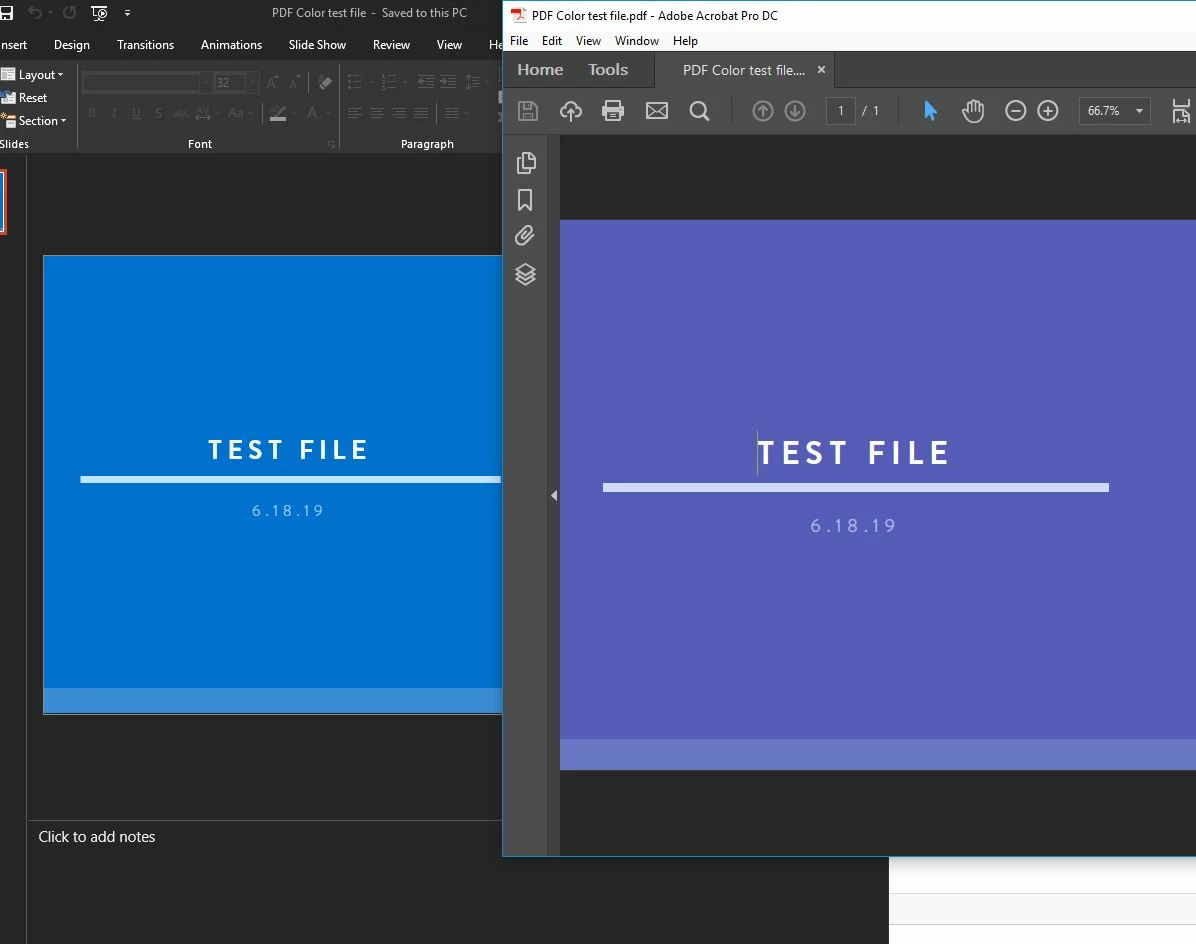Click the Reset slide button

point(24,98)
